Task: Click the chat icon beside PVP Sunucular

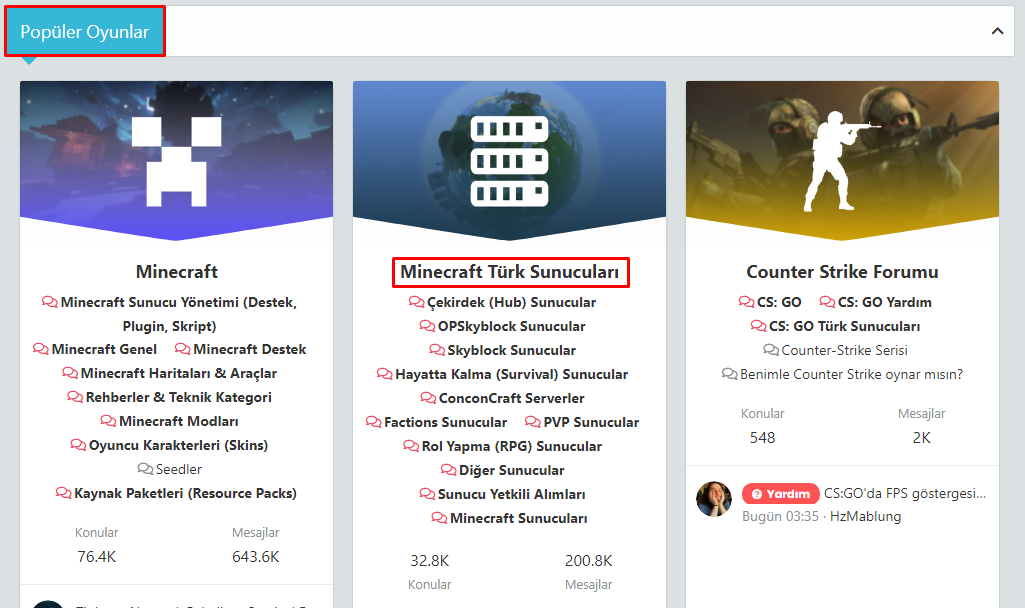Action: pos(533,422)
